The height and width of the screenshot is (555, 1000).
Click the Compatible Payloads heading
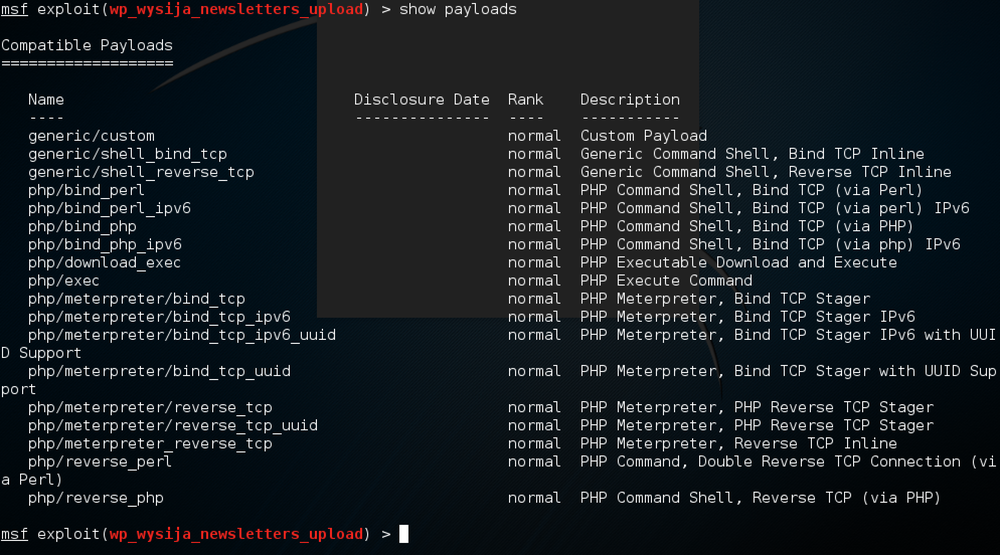[x=87, y=45]
